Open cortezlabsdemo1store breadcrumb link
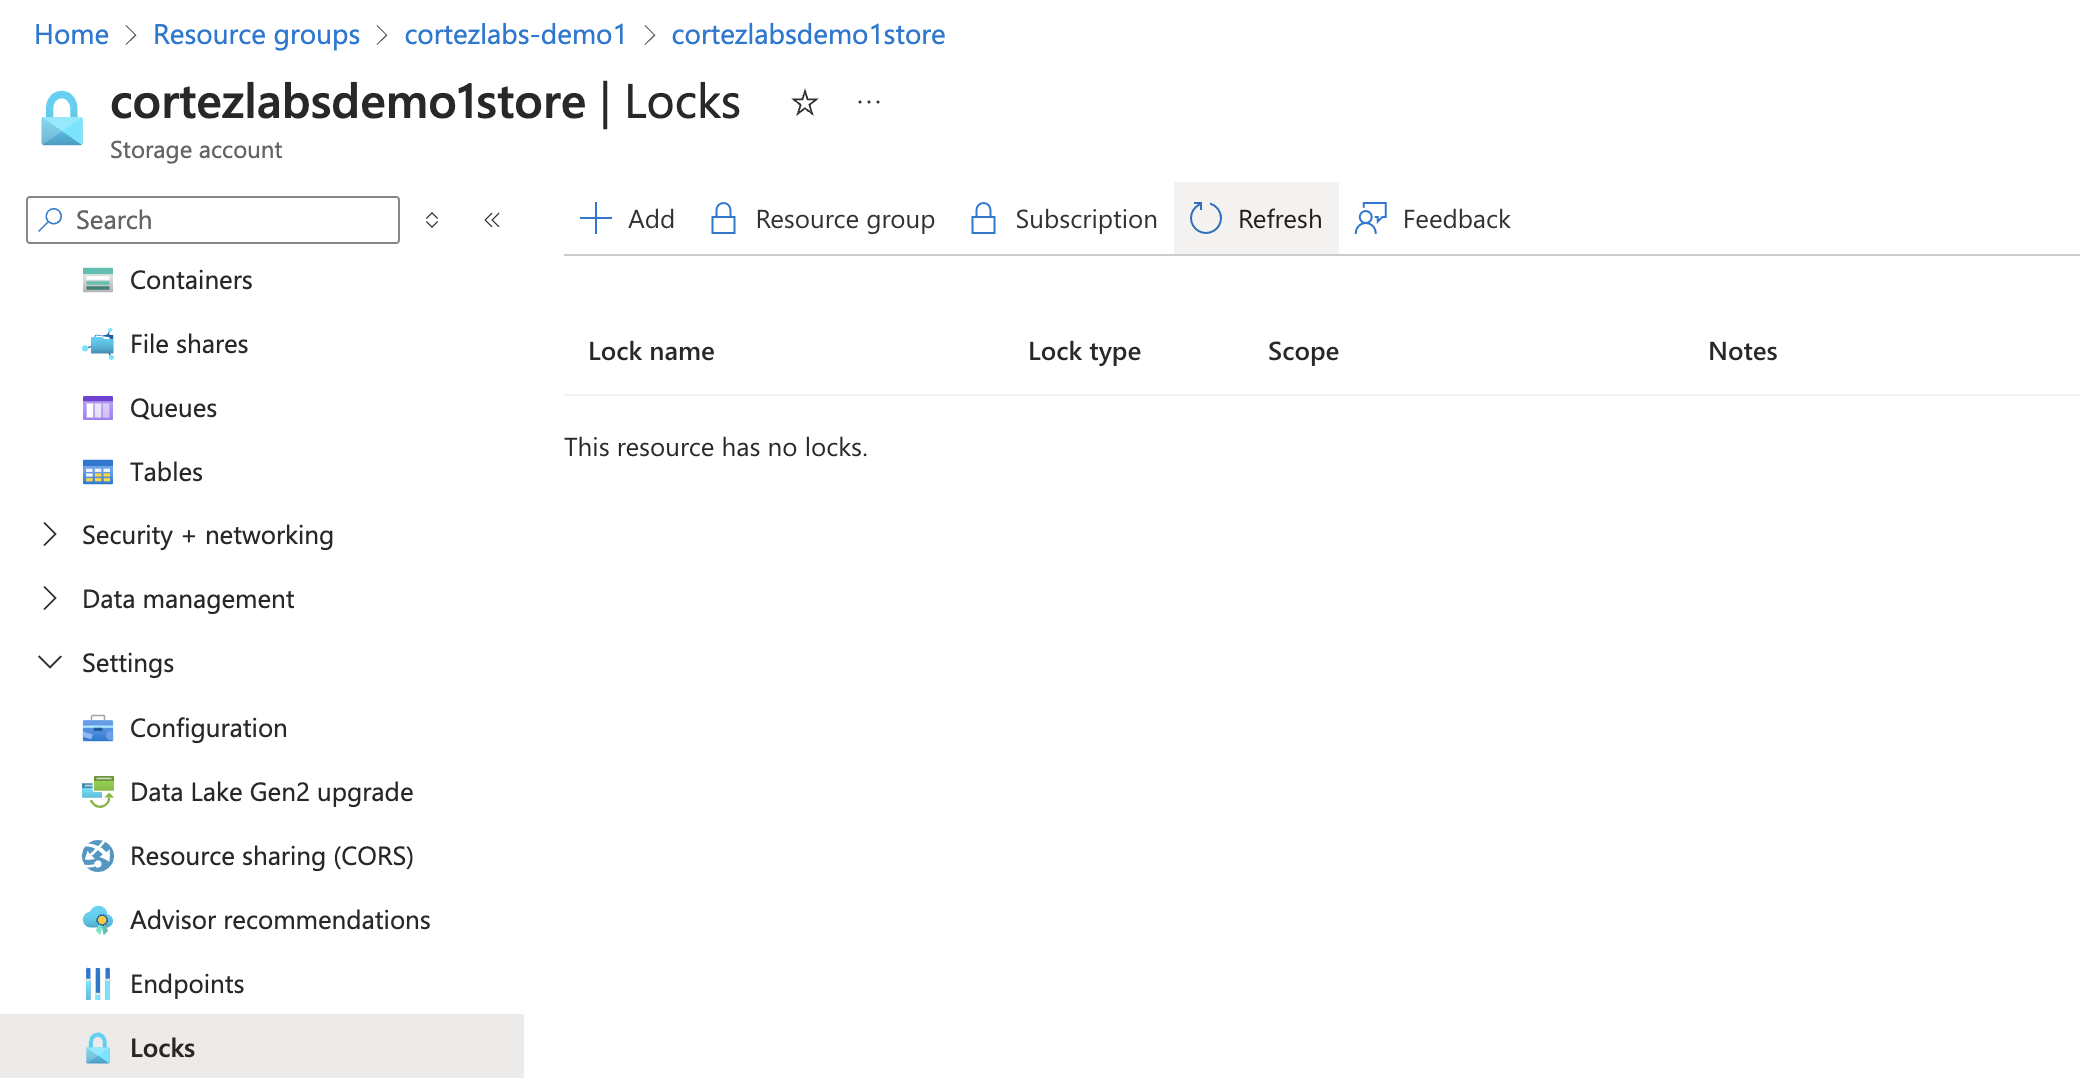The height and width of the screenshot is (1080, 2080). tap(808, 34)
